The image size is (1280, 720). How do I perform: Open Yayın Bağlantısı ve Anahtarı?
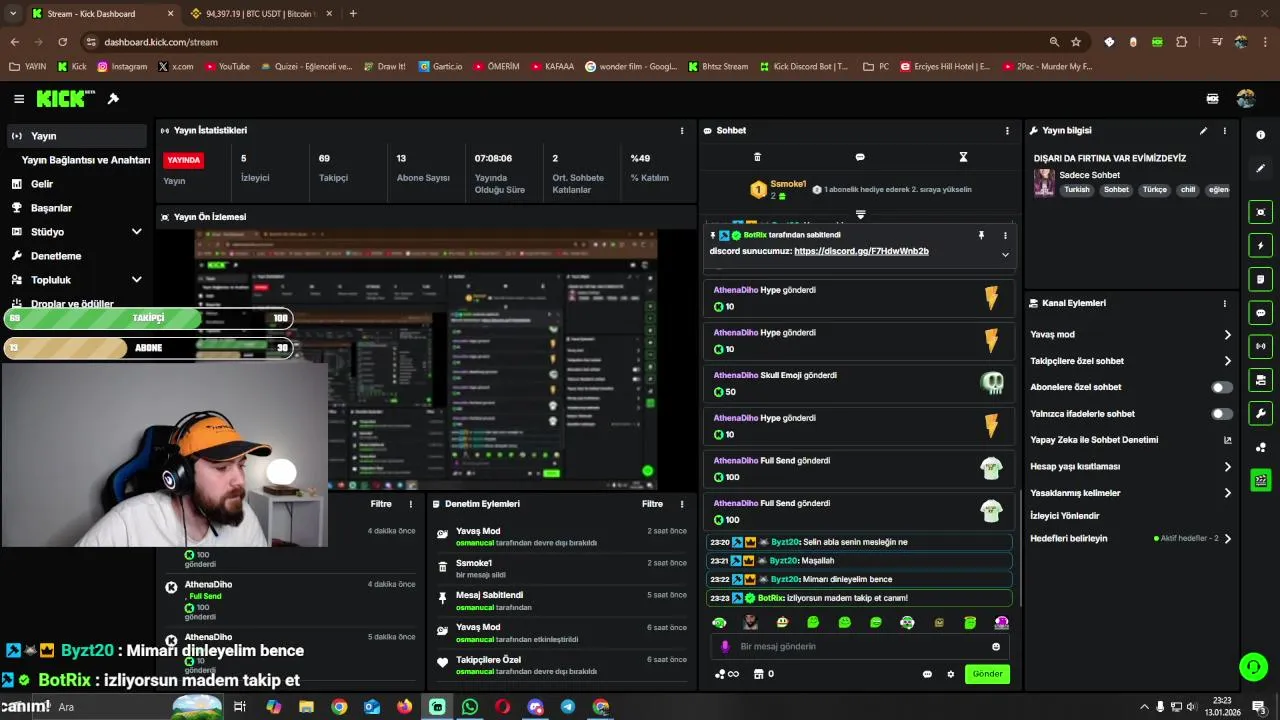pyautogui.click(x=86, y=160)
